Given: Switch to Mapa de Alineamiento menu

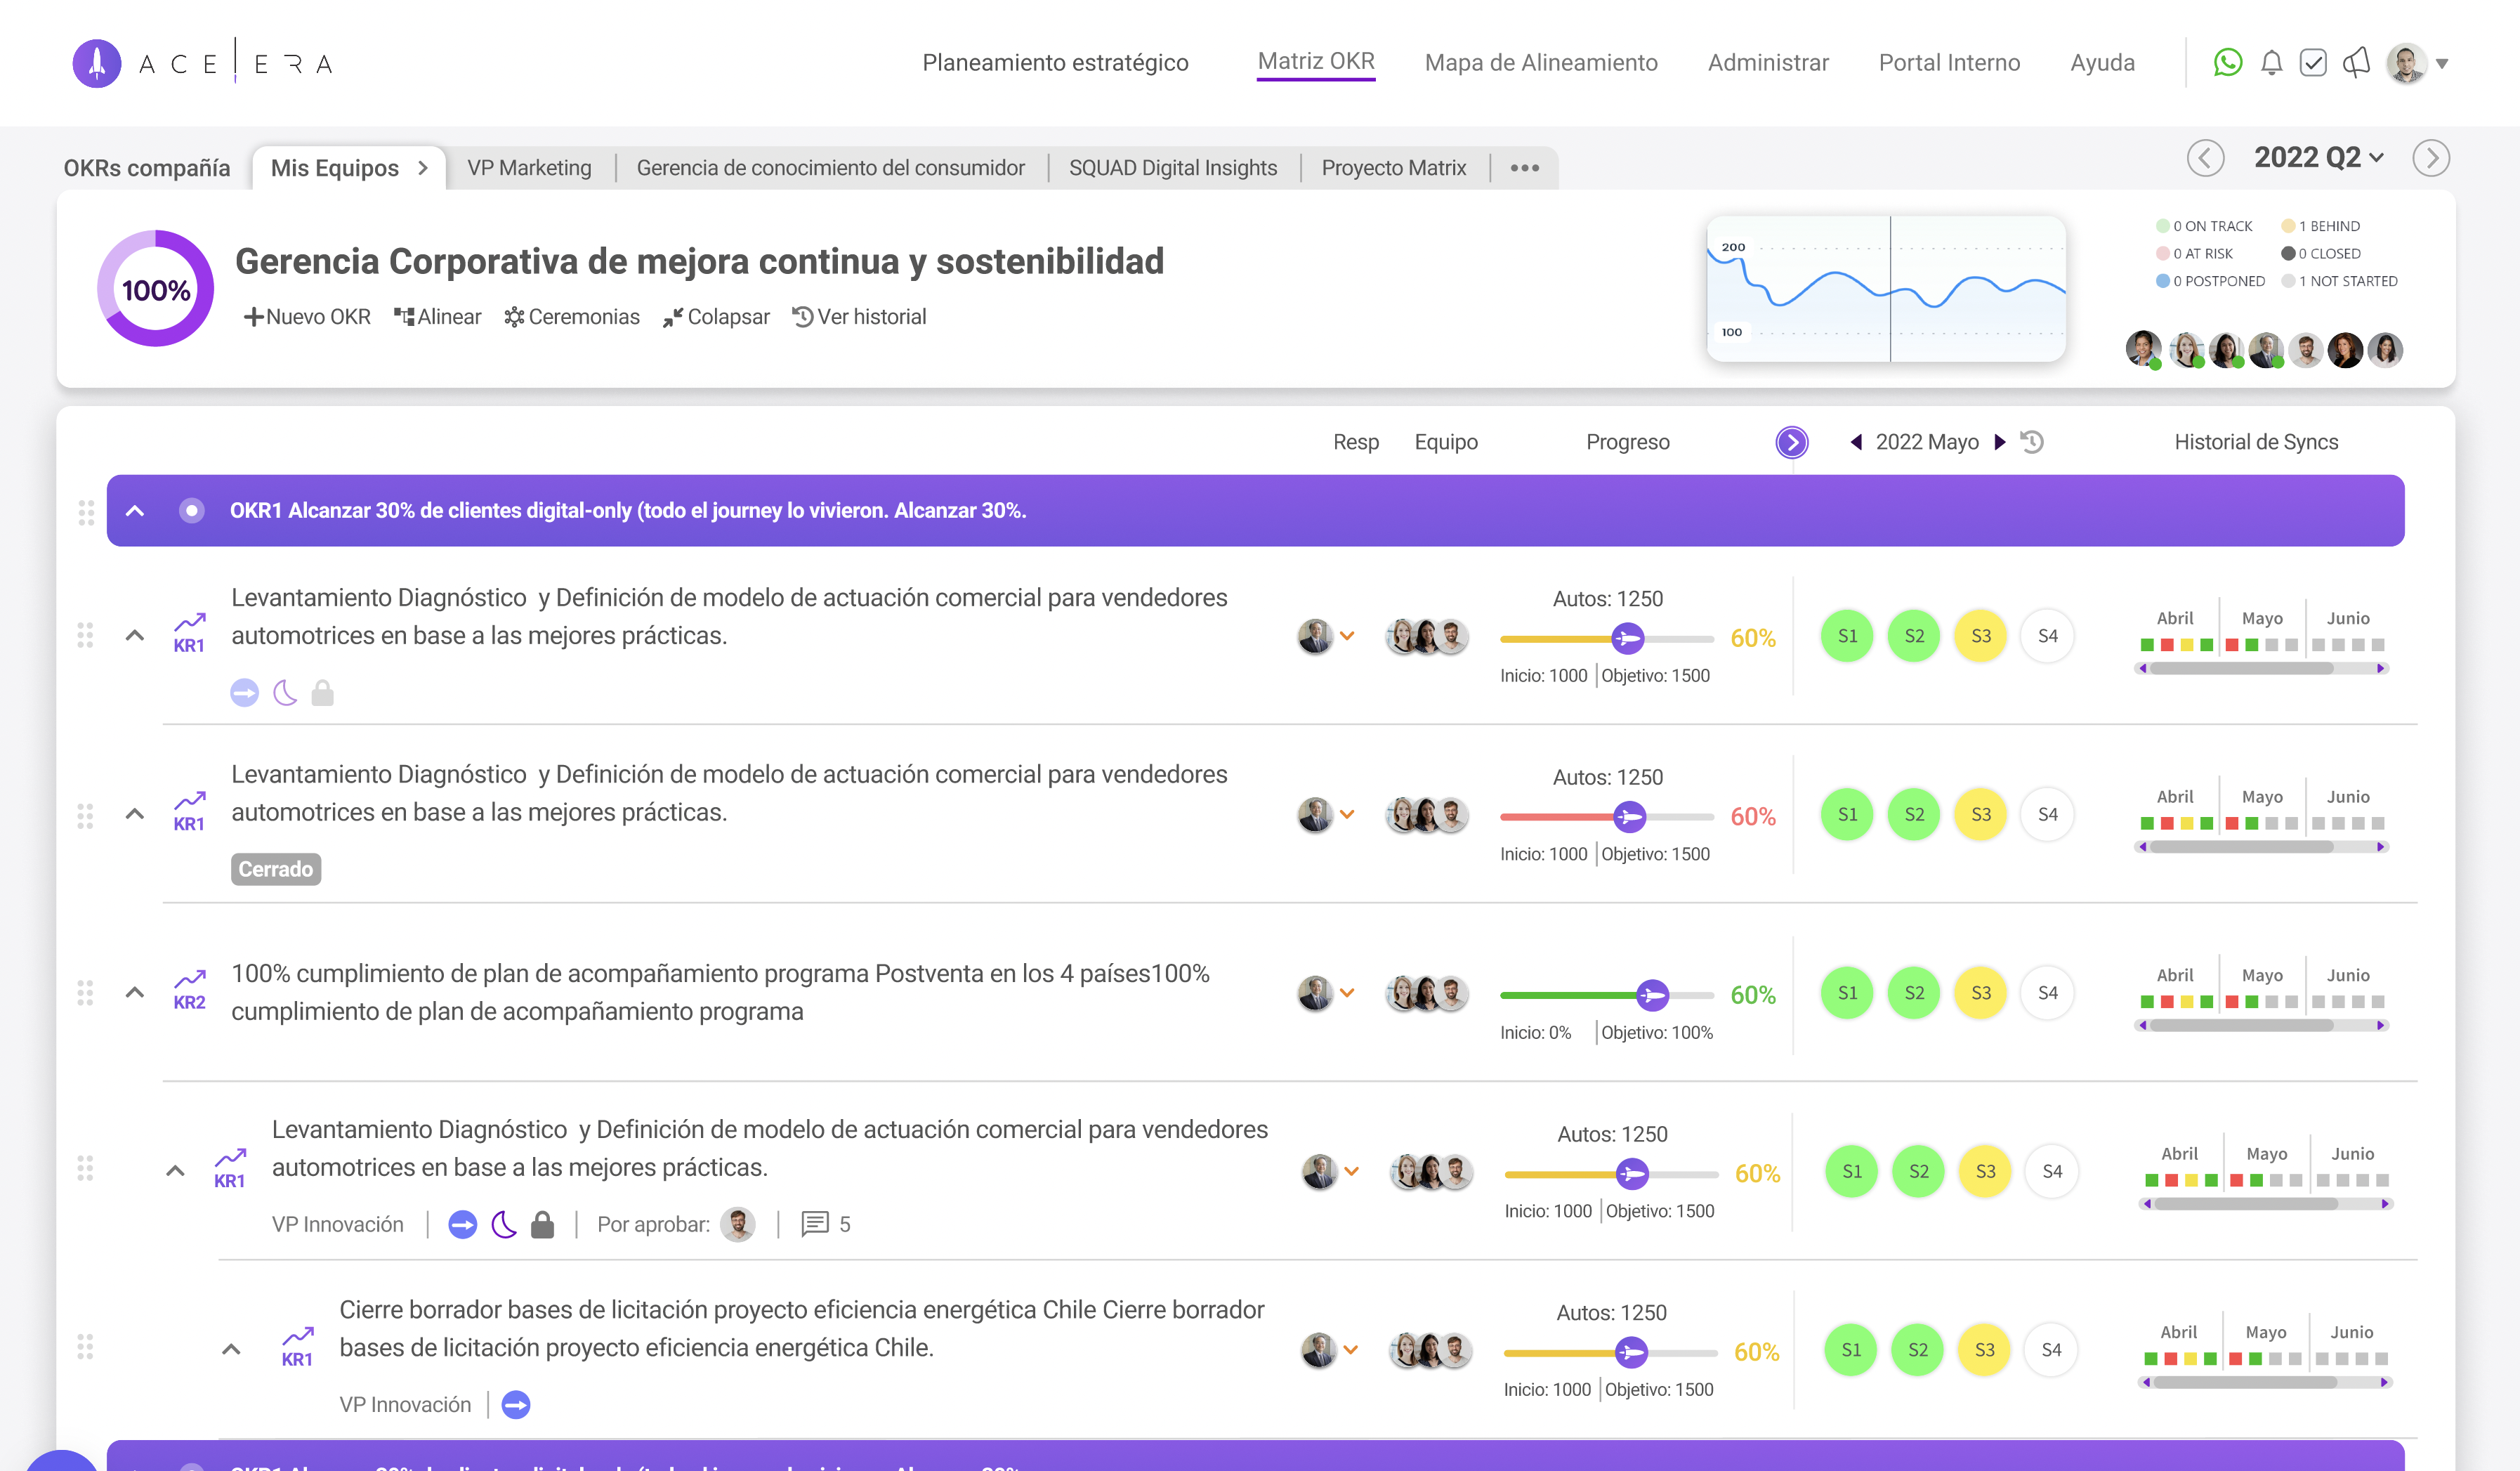Looking at the screenshot, I should point(1540,63).
